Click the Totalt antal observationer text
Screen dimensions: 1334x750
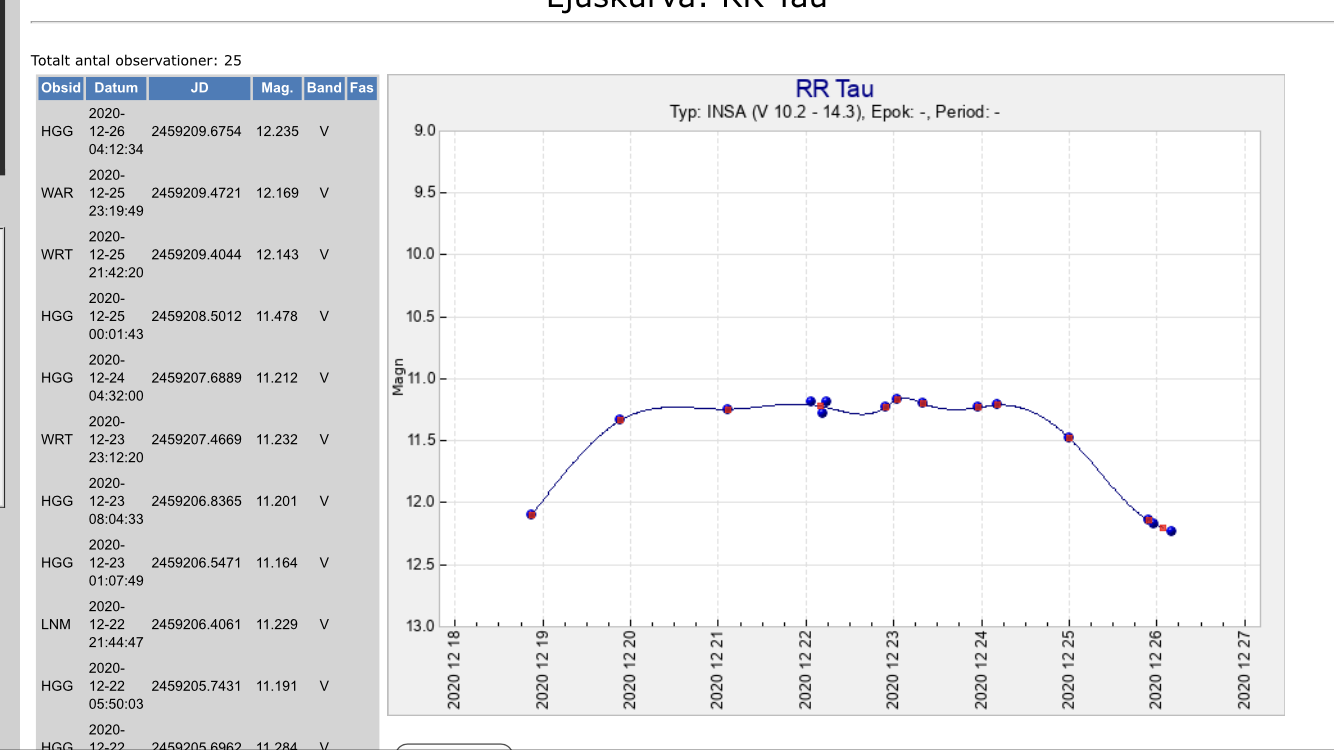136,61
